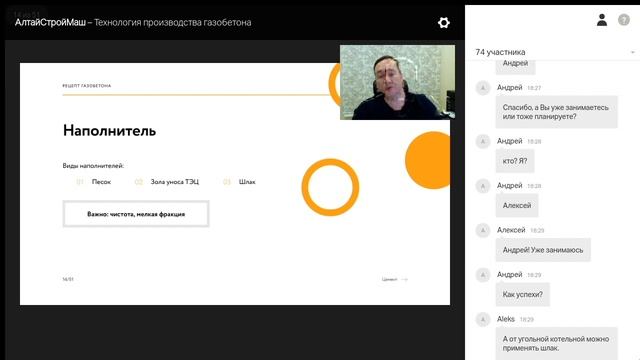The image size is (640, 360).
Task: Open the settings gear icon
Action: click(x=444, y=22)
